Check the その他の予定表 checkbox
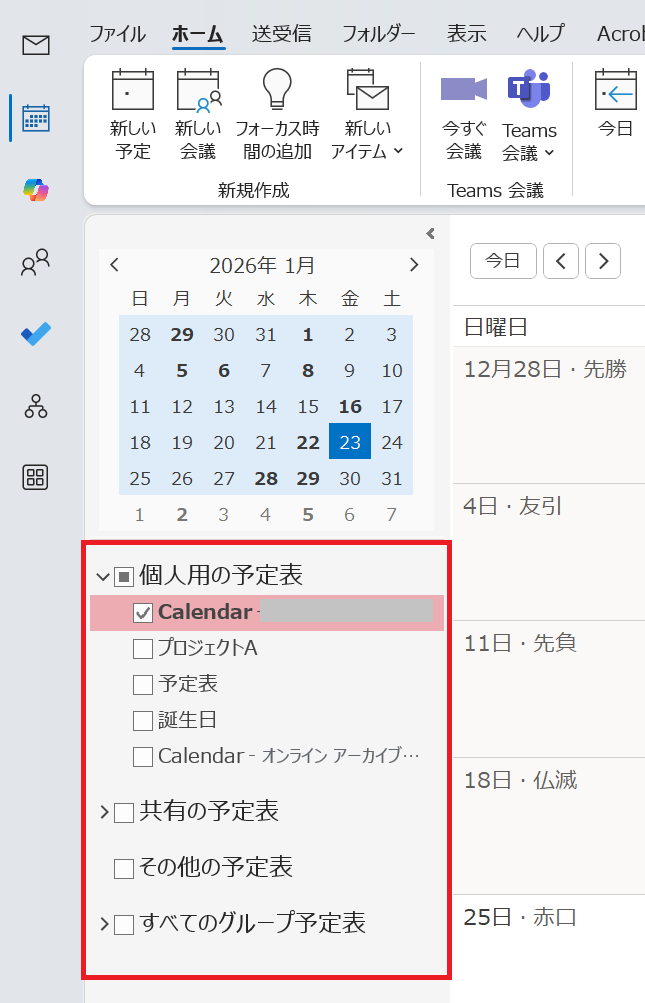Viewport: 645px width, 1003px height. (x=123, y=869)
